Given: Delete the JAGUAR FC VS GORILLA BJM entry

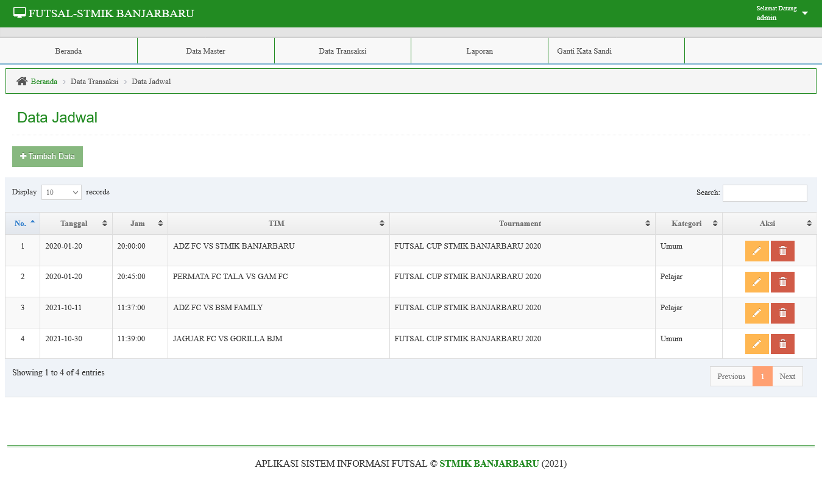Looking at the screenshot, I should pyautogui.click(x=783, y=344).
